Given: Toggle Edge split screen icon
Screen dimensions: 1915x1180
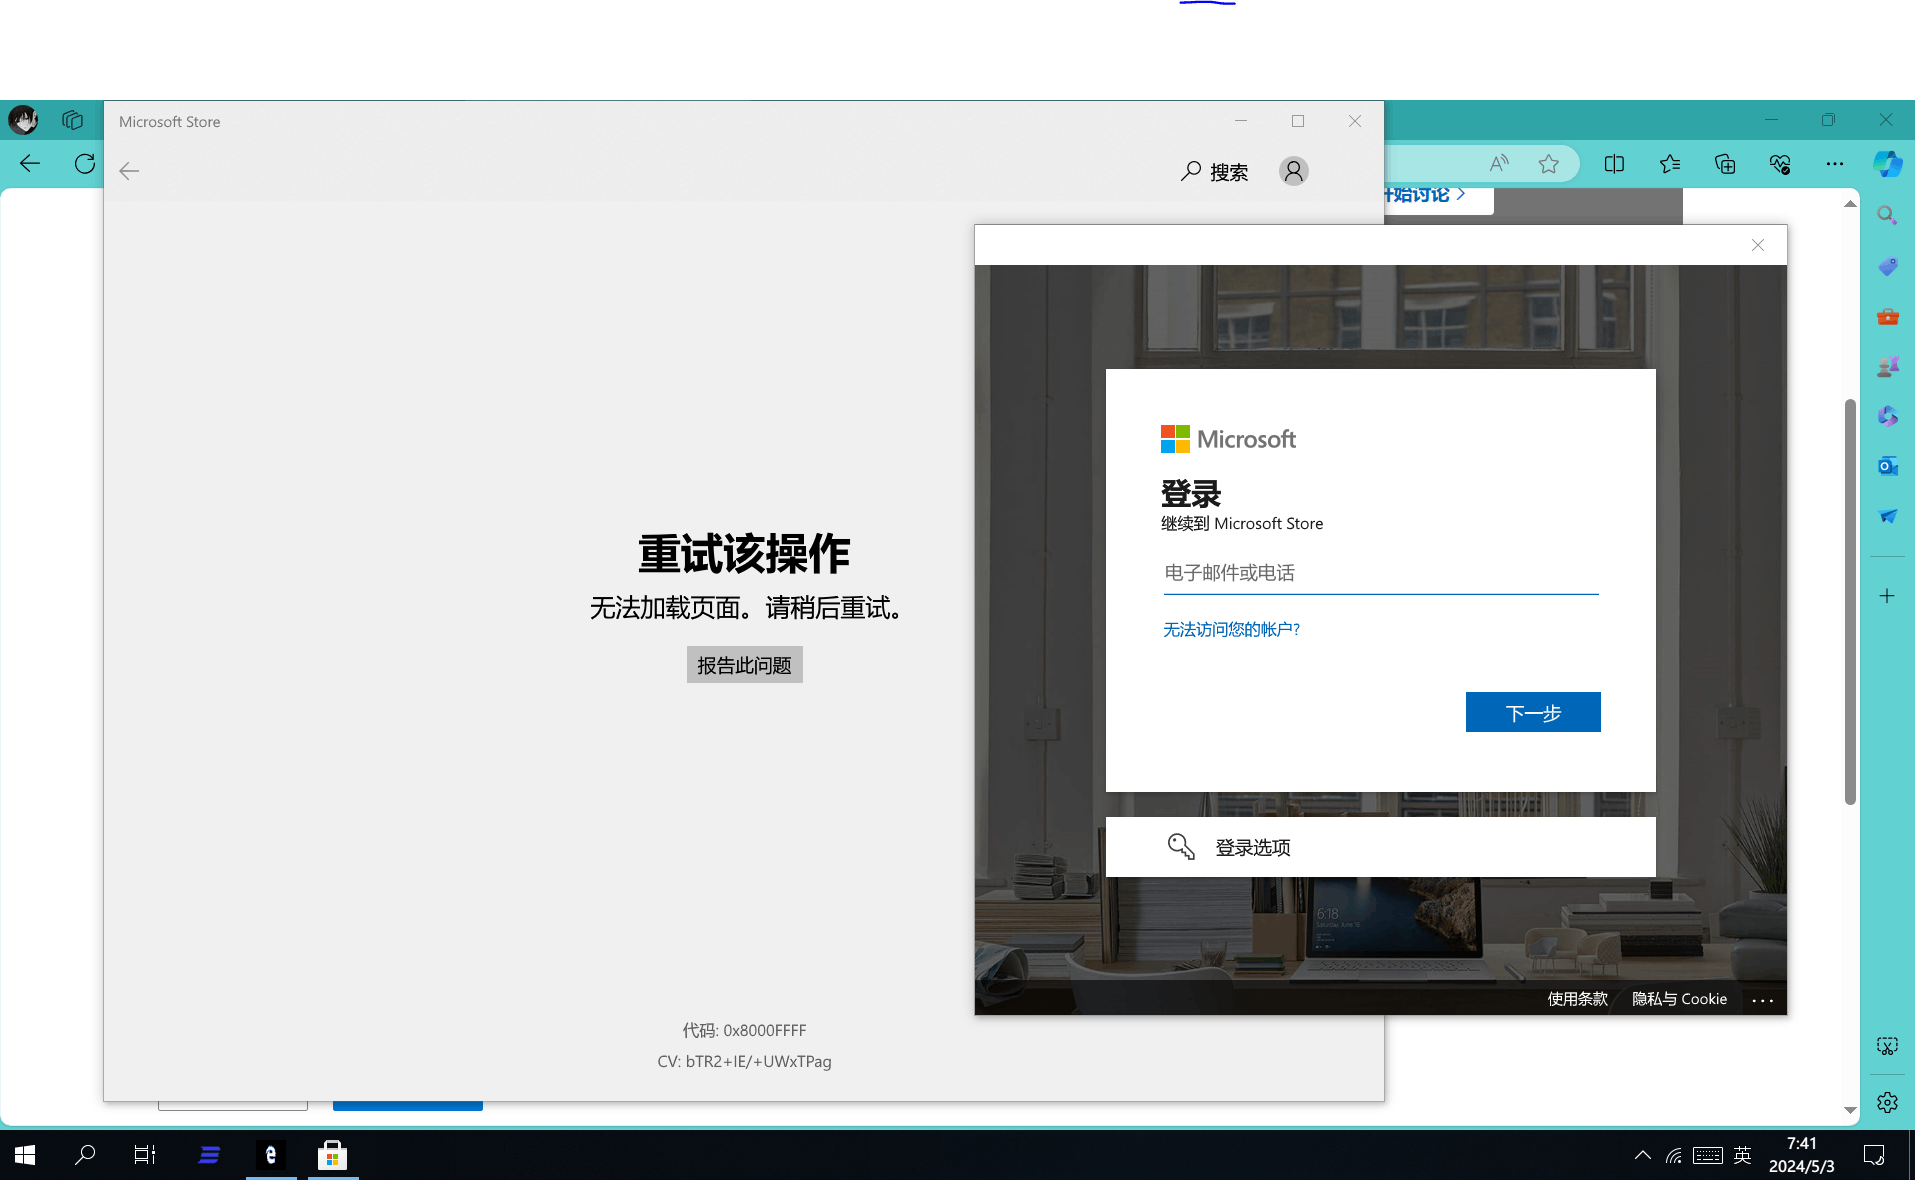Looking at the screenshot, I should (1614, 164).
